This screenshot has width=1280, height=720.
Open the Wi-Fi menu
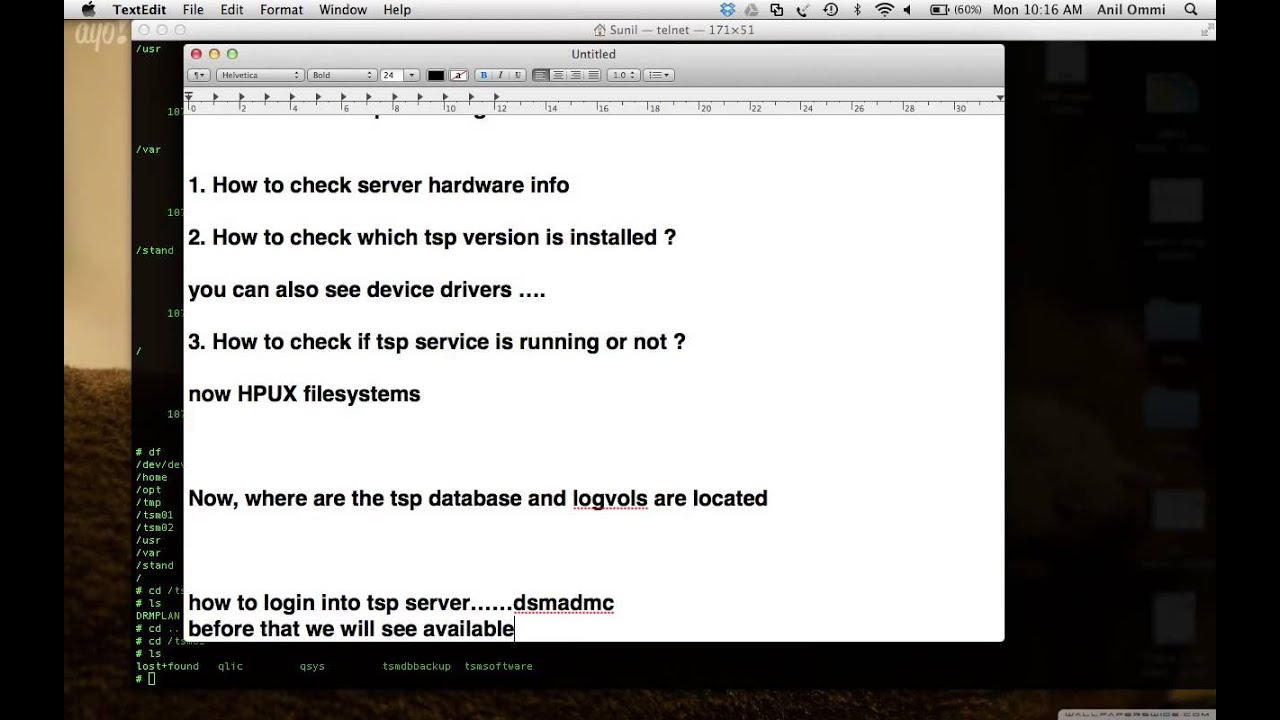point(884,10)
